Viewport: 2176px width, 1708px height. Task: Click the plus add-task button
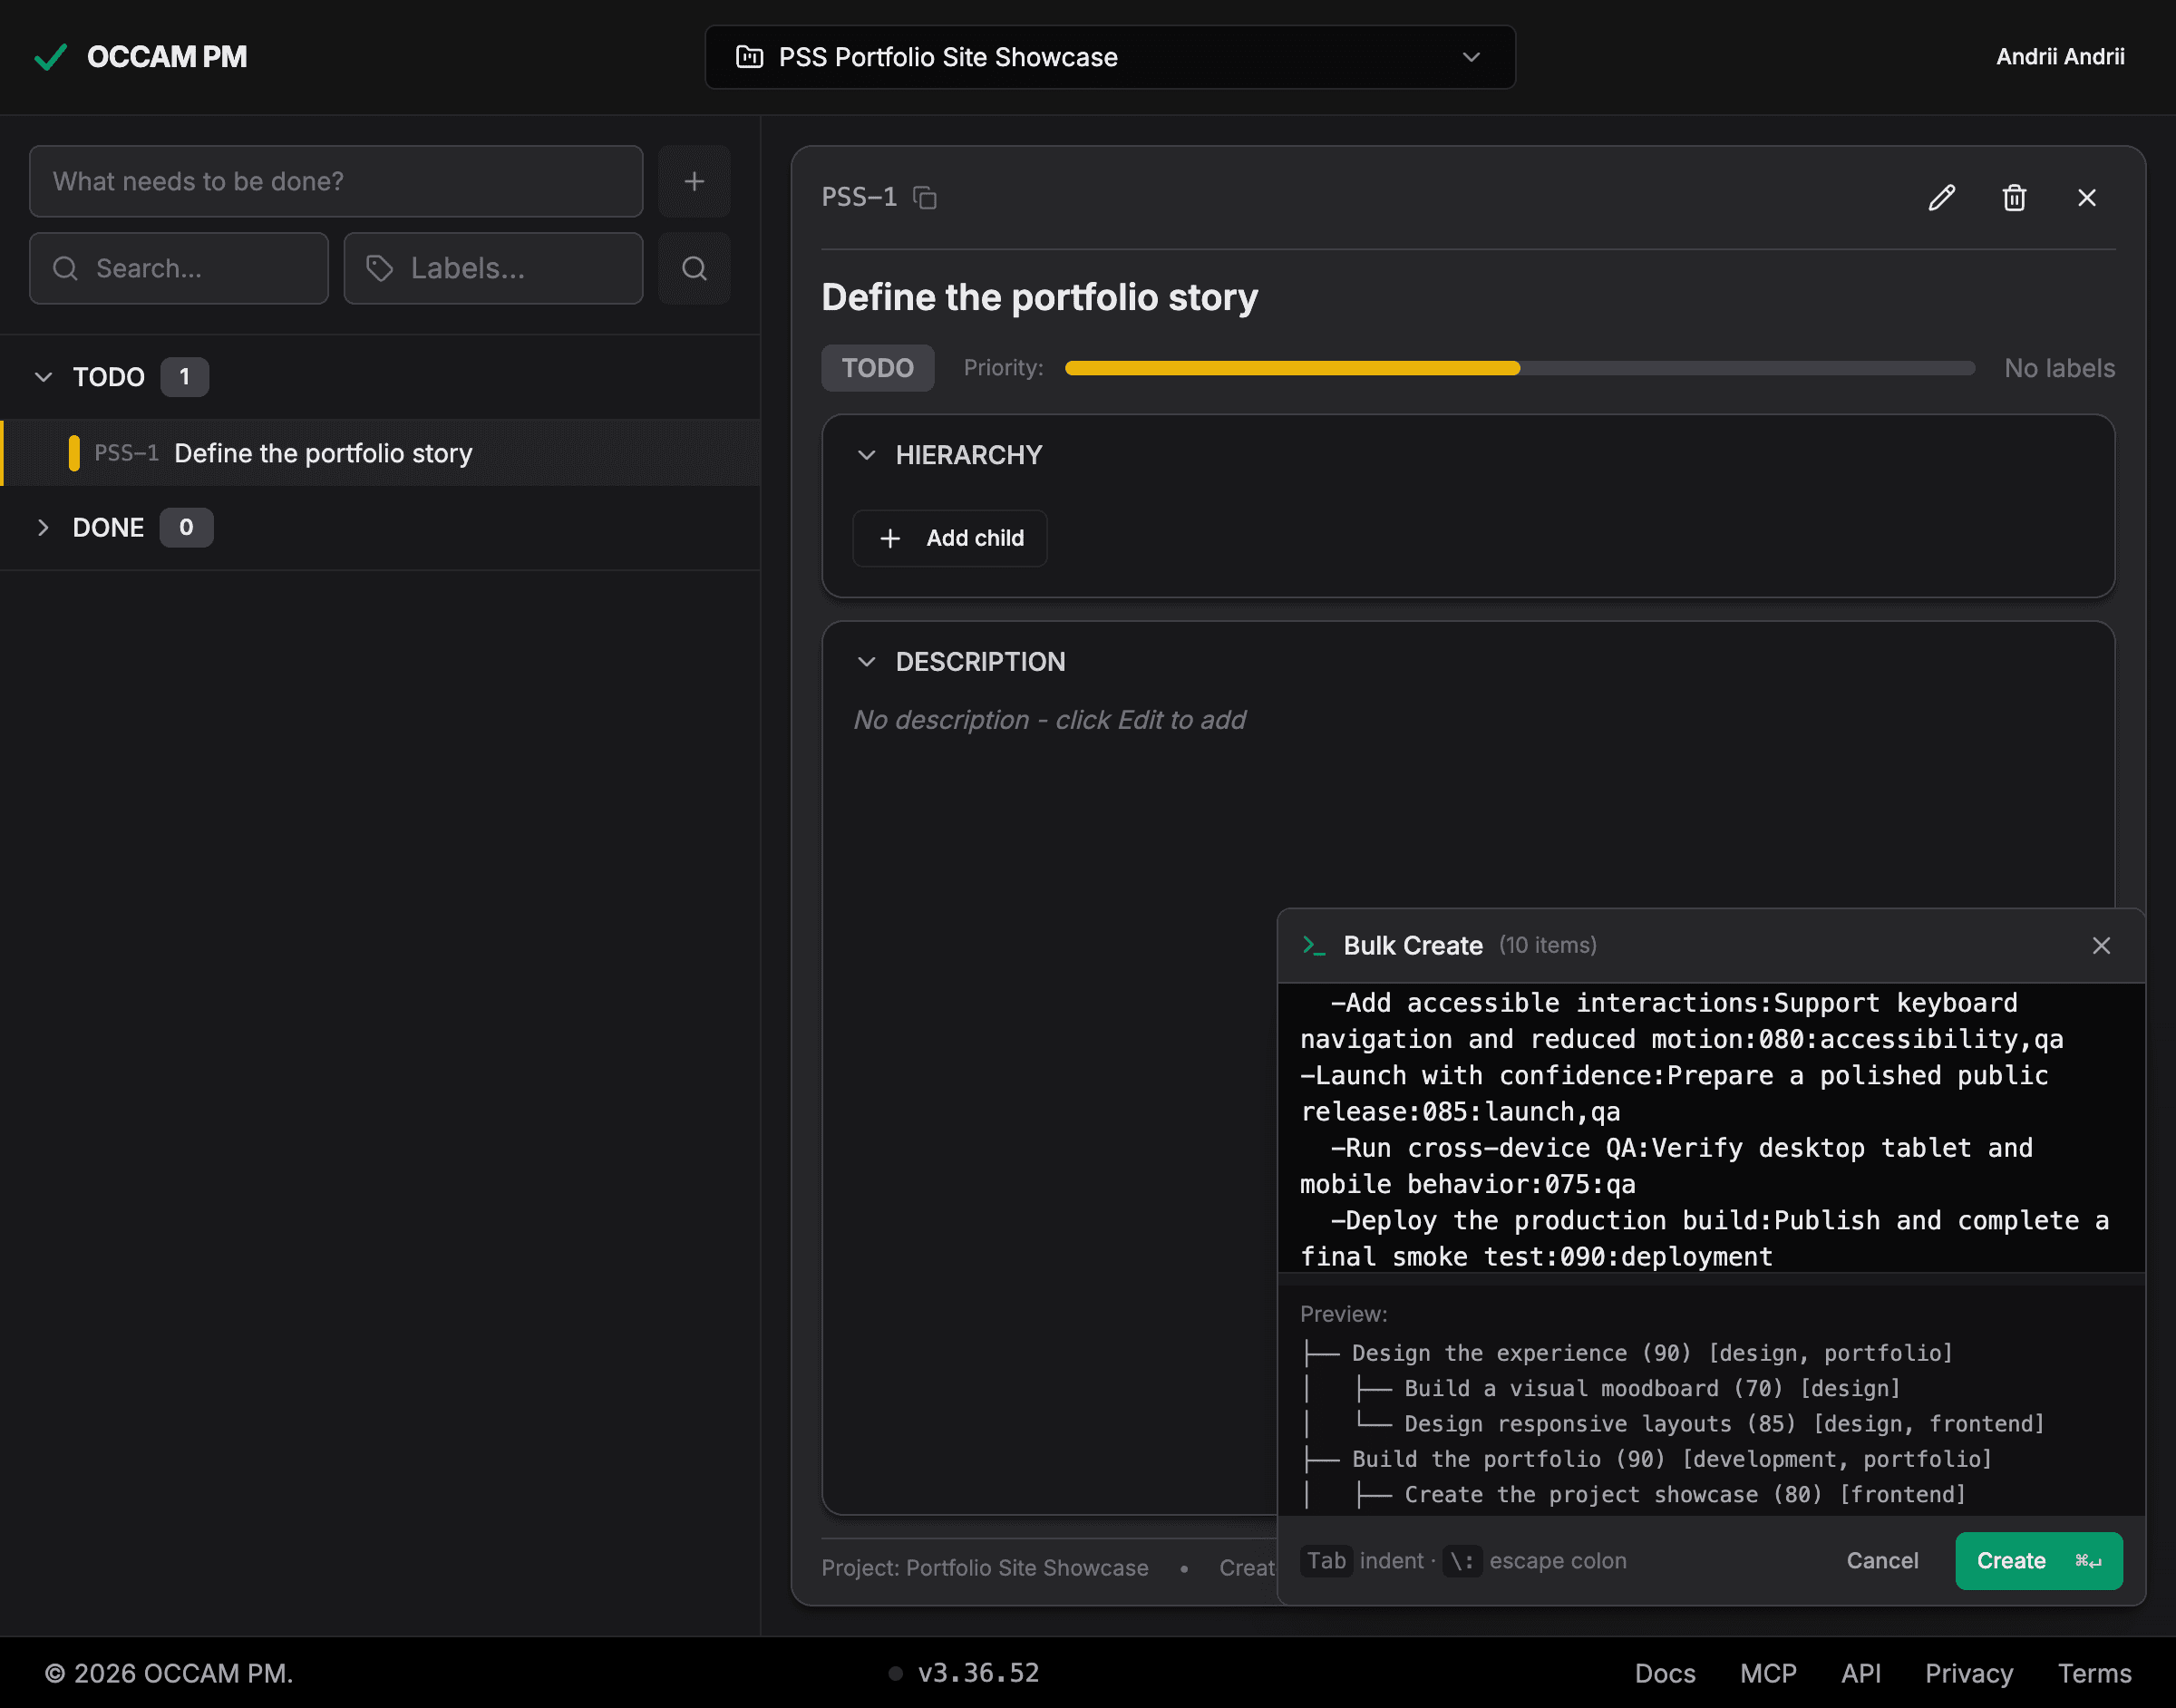pyautogui.click(x=694, y=181)
